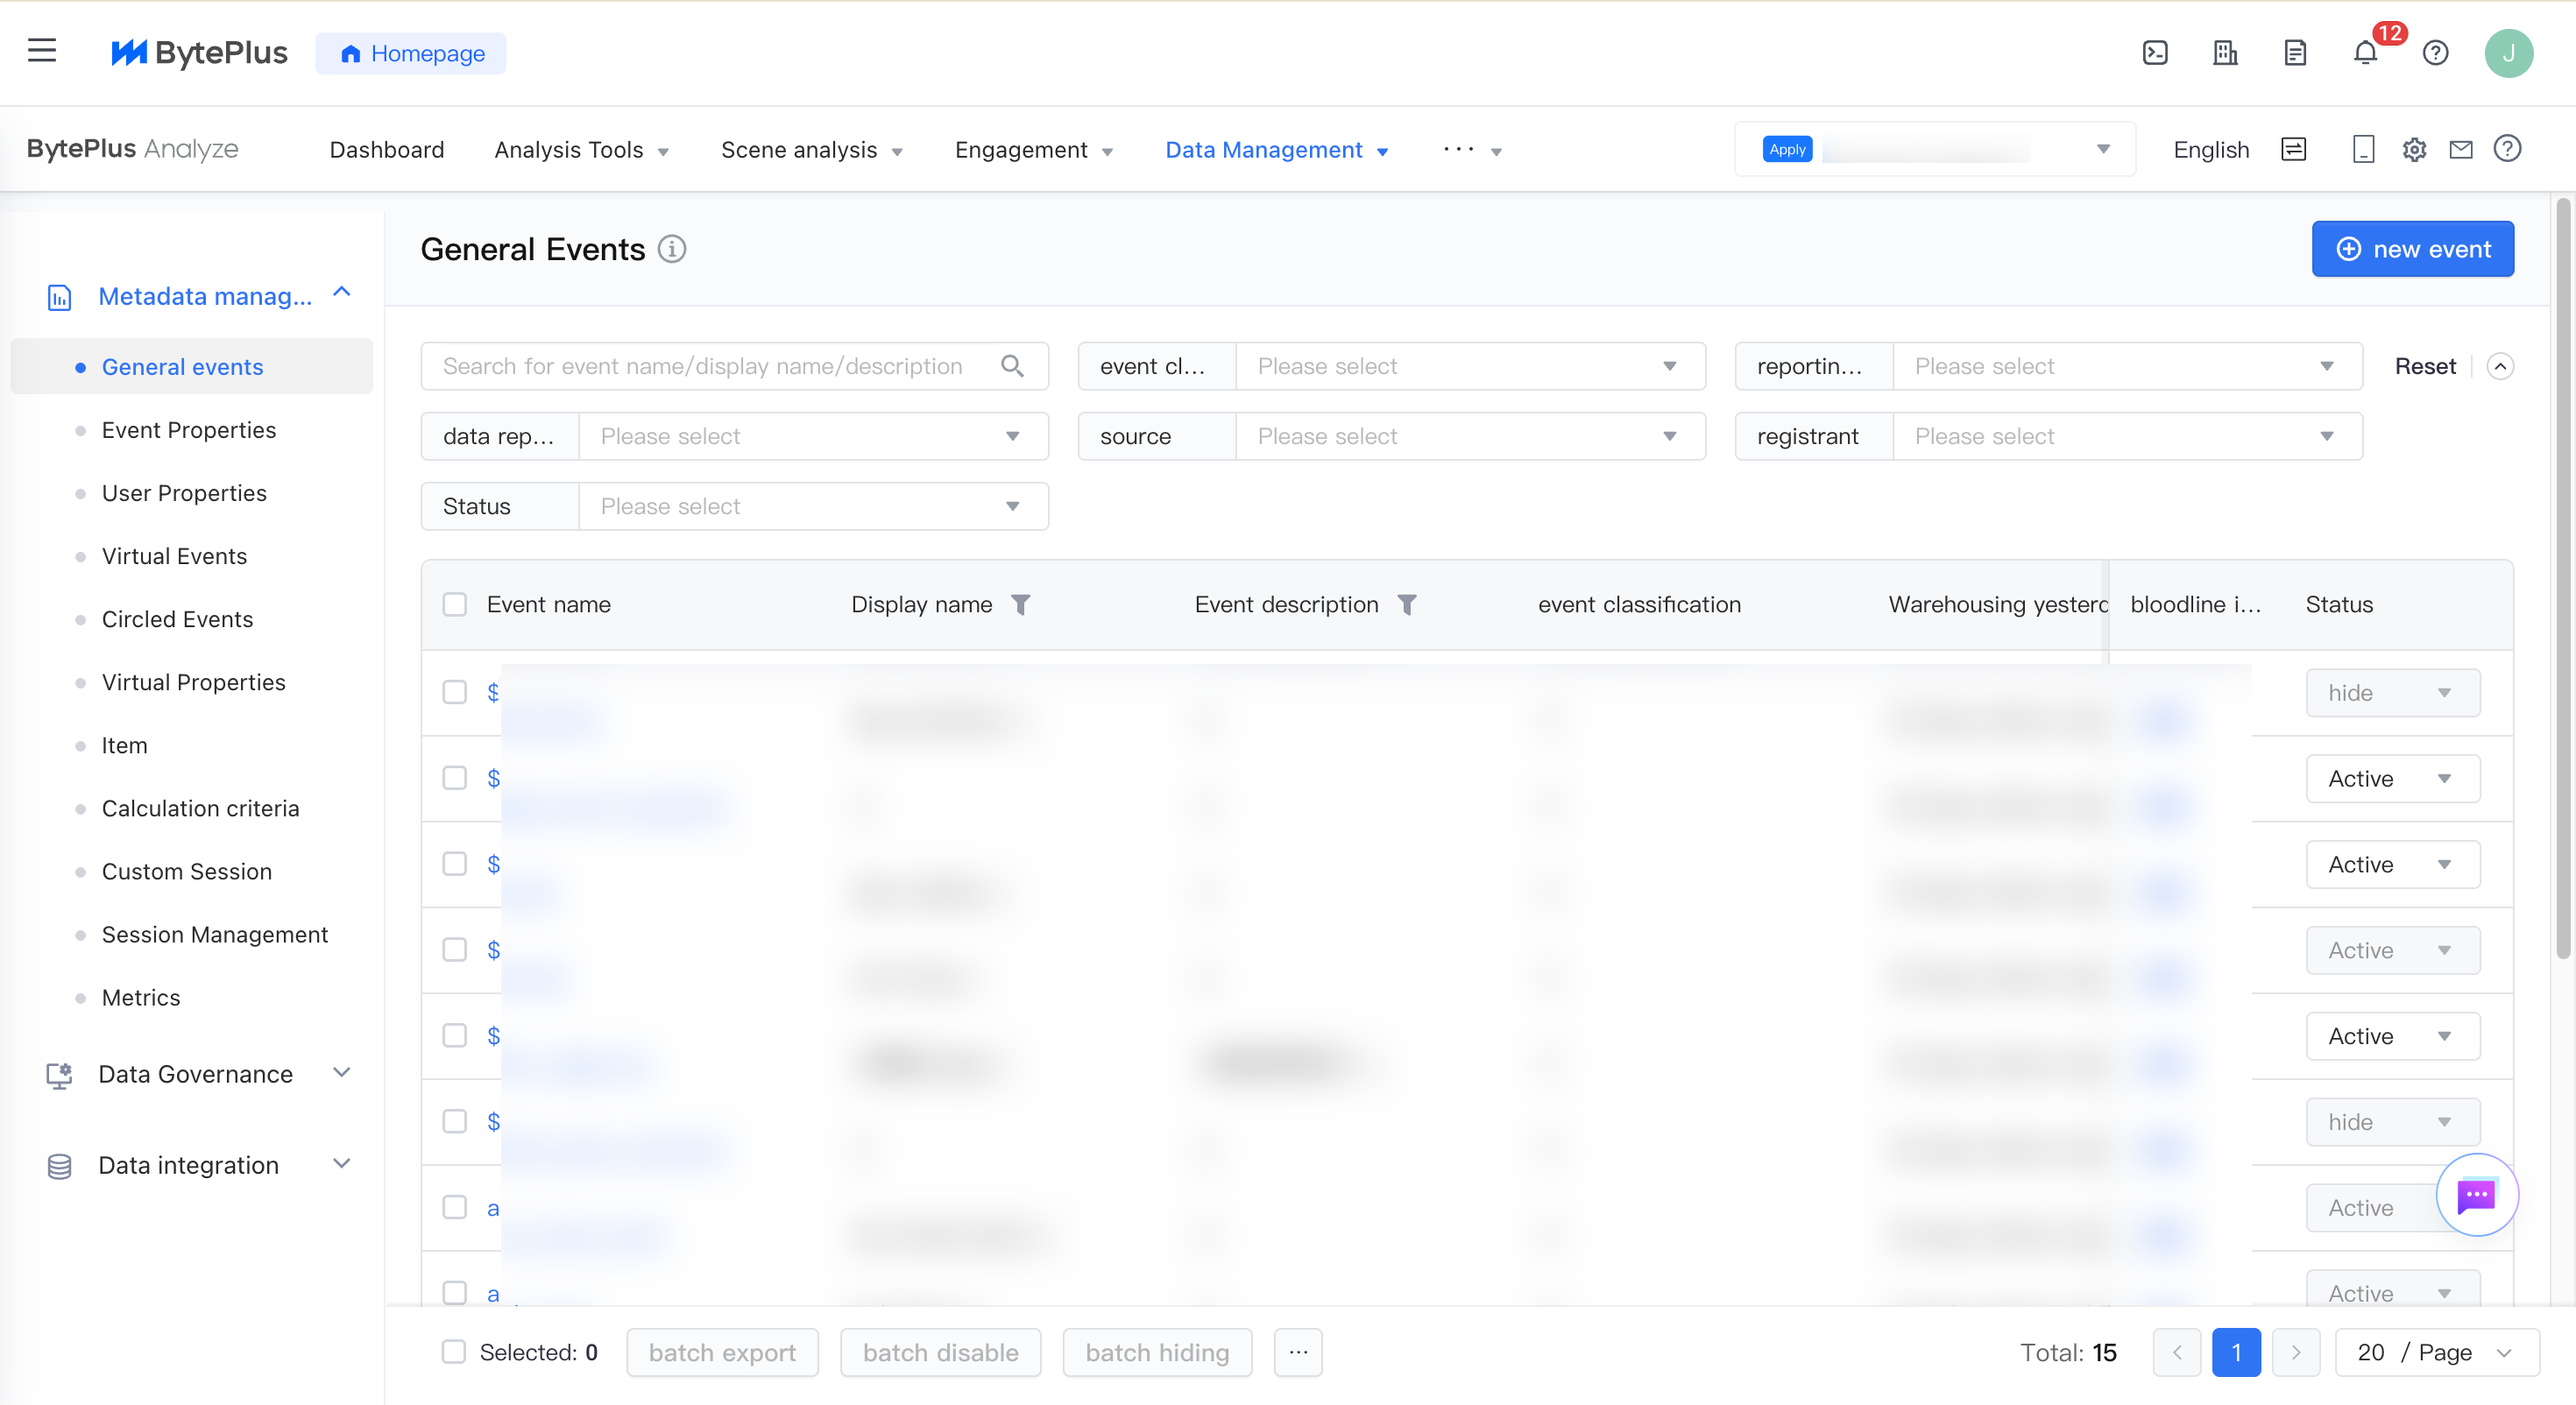2576x1405 pixels.
Task: Open the cloud shell terminal icon
Action: (x=2155, y=53)
